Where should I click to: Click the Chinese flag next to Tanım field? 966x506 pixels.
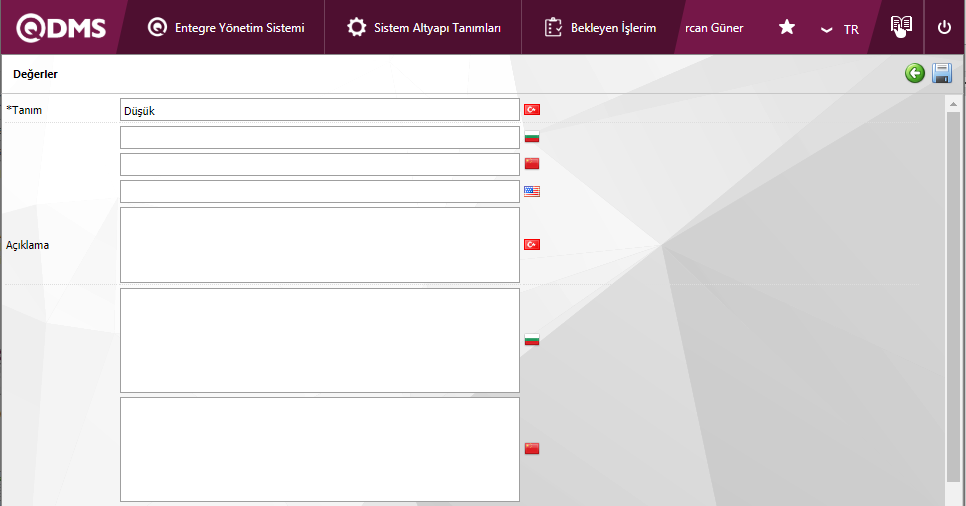point(532,163)
